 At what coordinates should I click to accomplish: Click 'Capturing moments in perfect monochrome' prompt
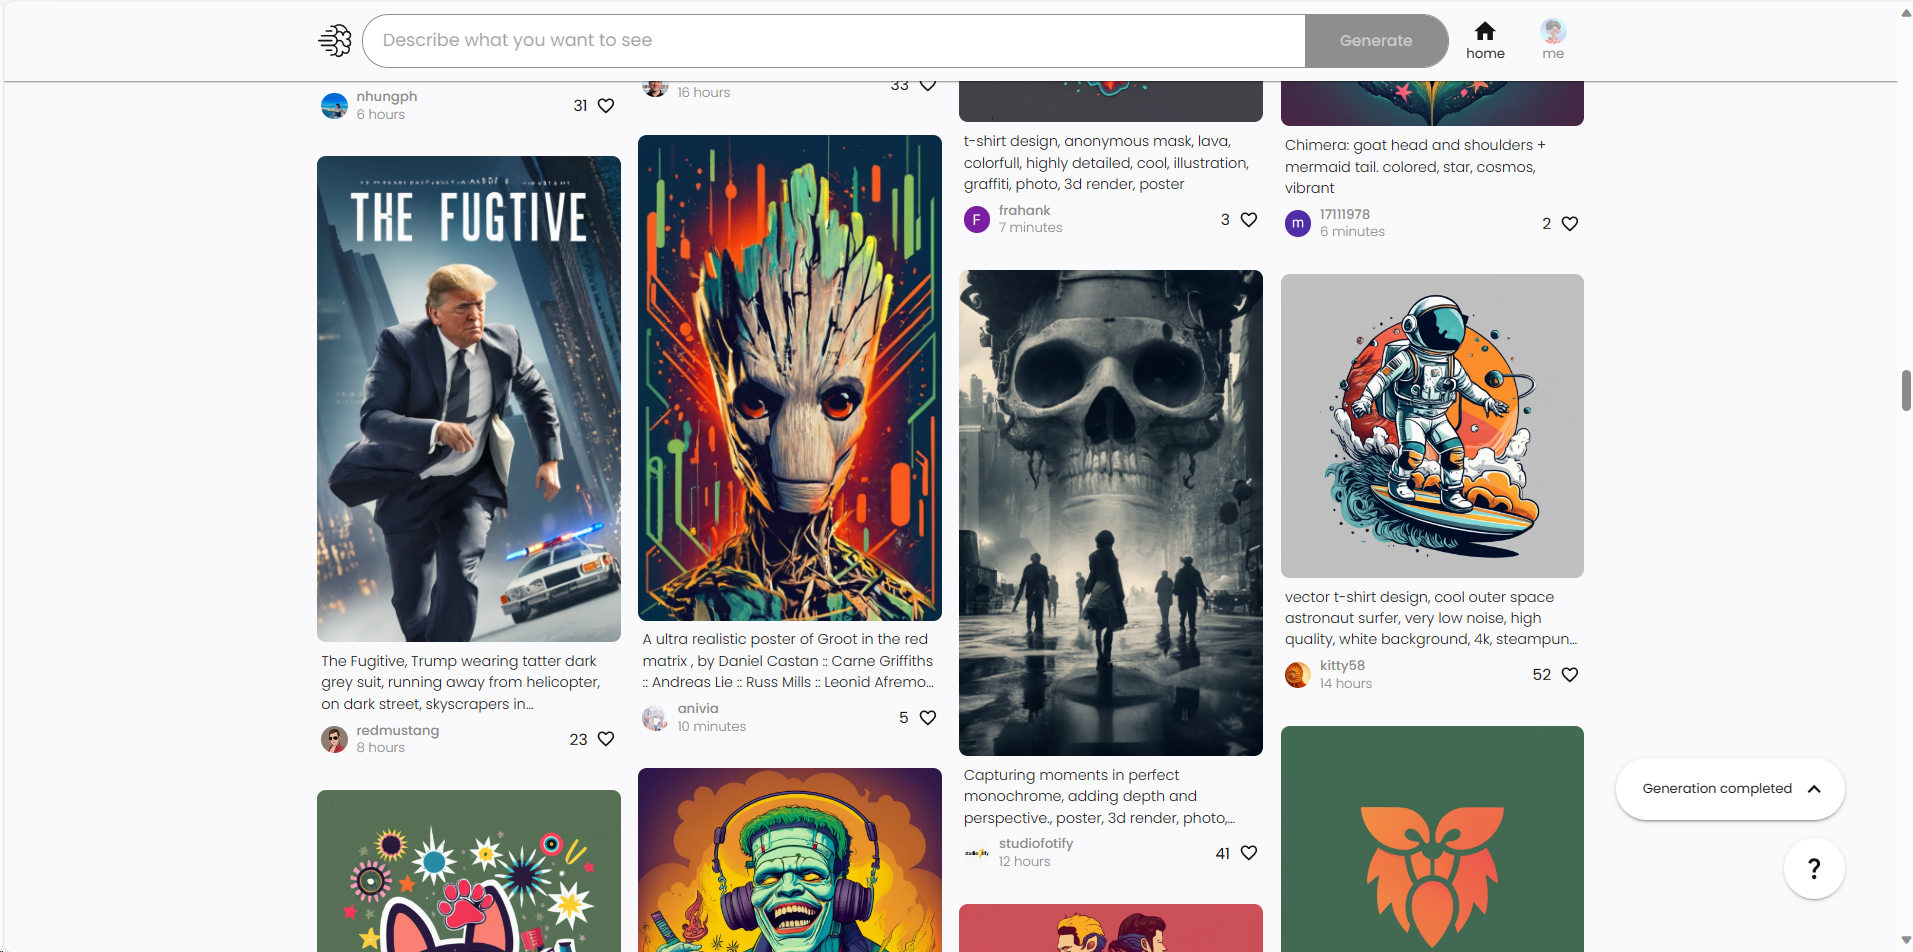1099,796
